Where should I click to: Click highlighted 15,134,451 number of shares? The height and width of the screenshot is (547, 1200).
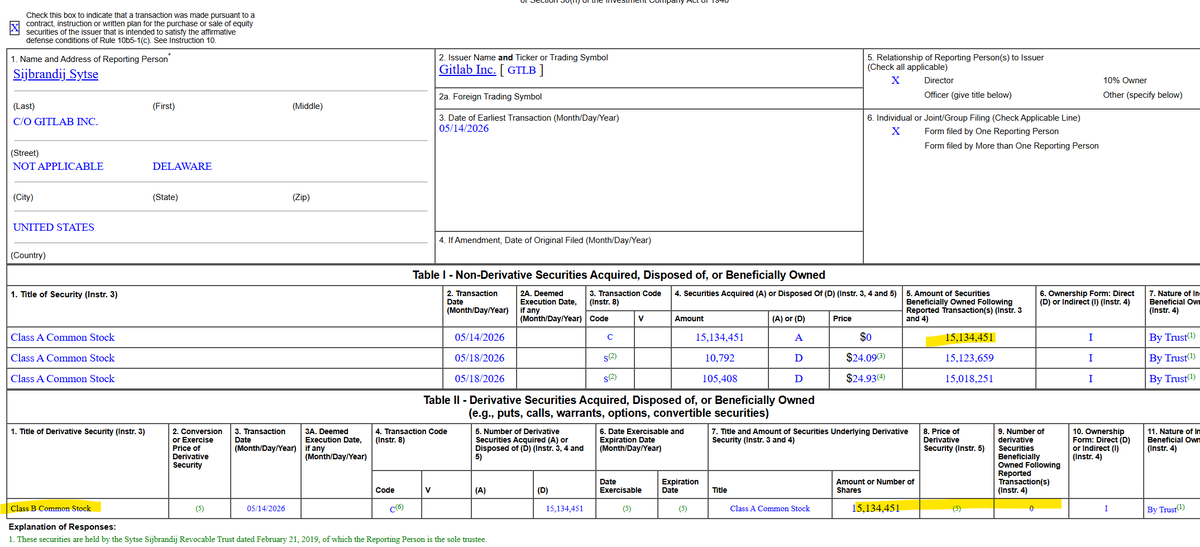point(877,509)
